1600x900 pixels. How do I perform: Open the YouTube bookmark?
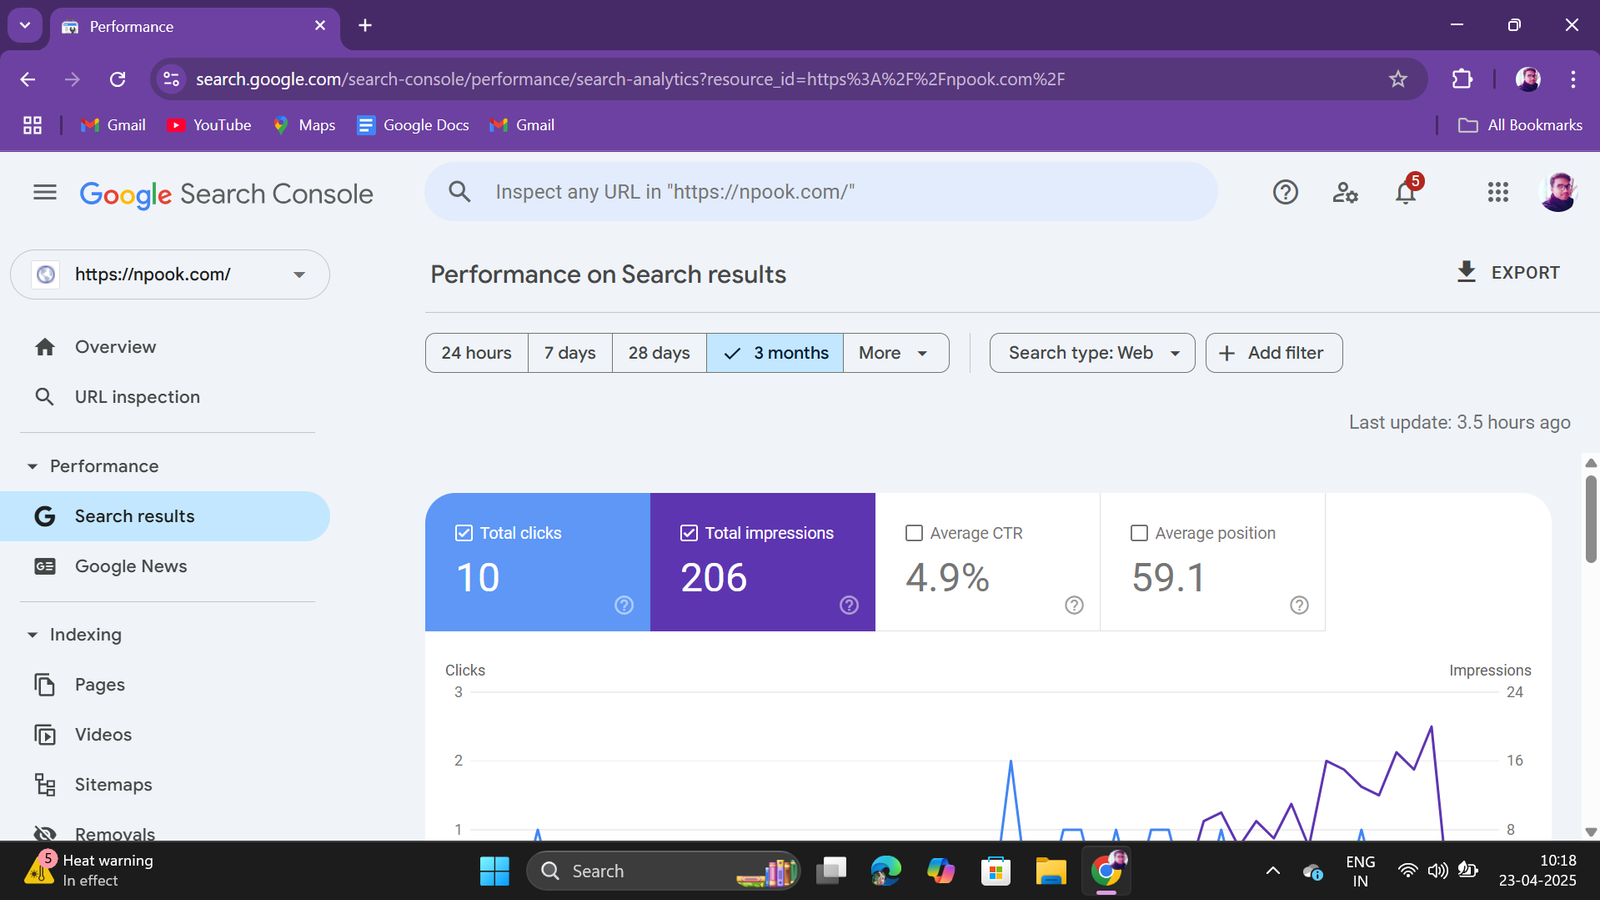coord(209,125)
